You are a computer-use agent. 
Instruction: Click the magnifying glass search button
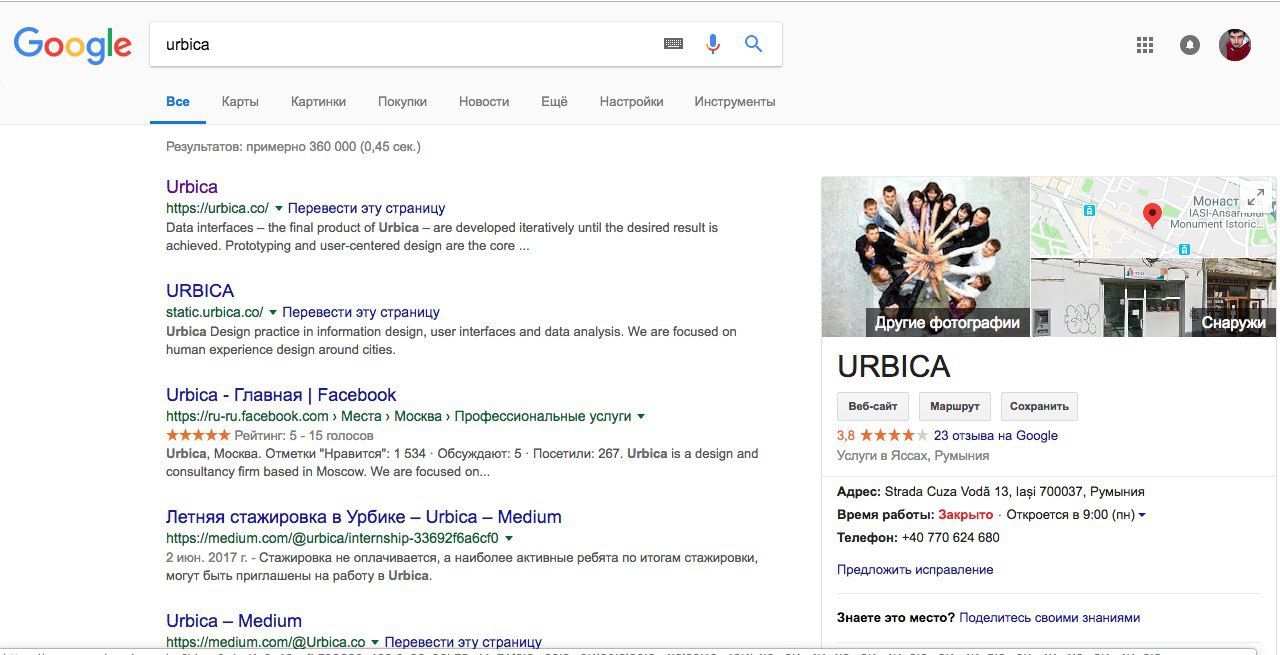pos(754,44)
